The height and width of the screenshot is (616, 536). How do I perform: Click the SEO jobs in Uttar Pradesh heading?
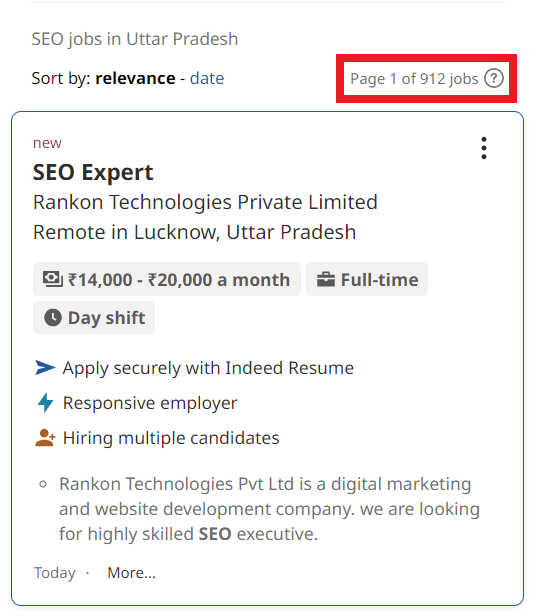(135, 39)
